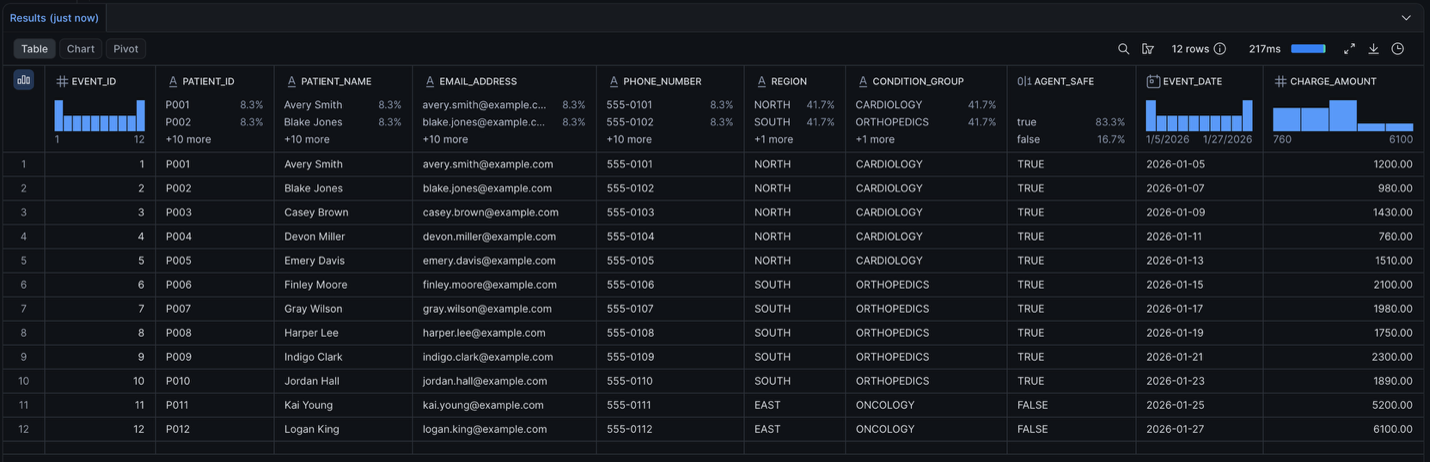The image size is (1430, 462).
Task: Switch to the Table view
Action: tap(35, 49)
